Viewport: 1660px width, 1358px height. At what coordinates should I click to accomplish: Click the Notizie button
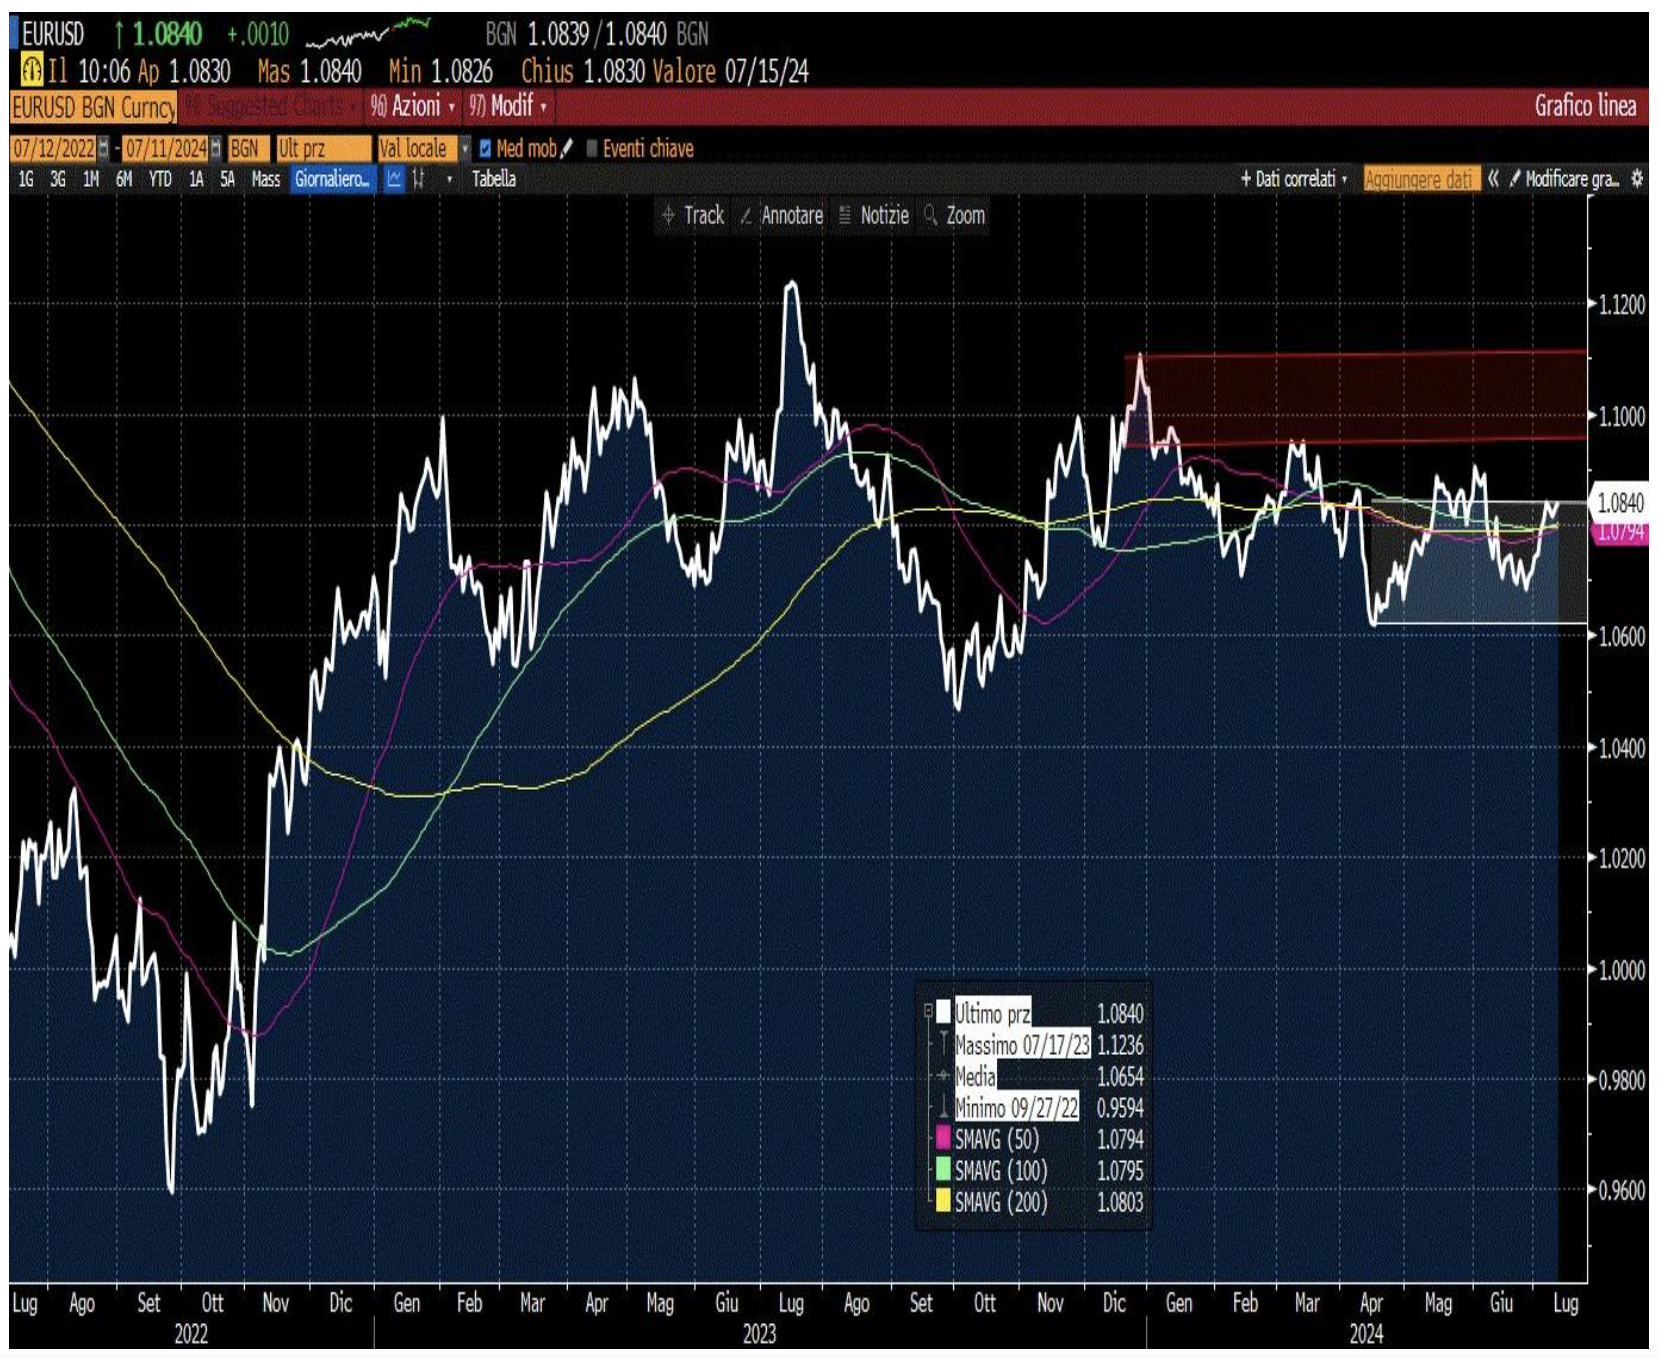click(874, 215)
